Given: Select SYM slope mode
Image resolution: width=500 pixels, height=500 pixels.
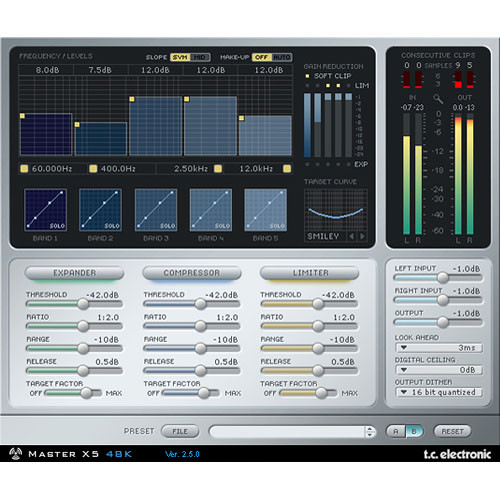Looking at the screenshot, I should tap(180, 57).
